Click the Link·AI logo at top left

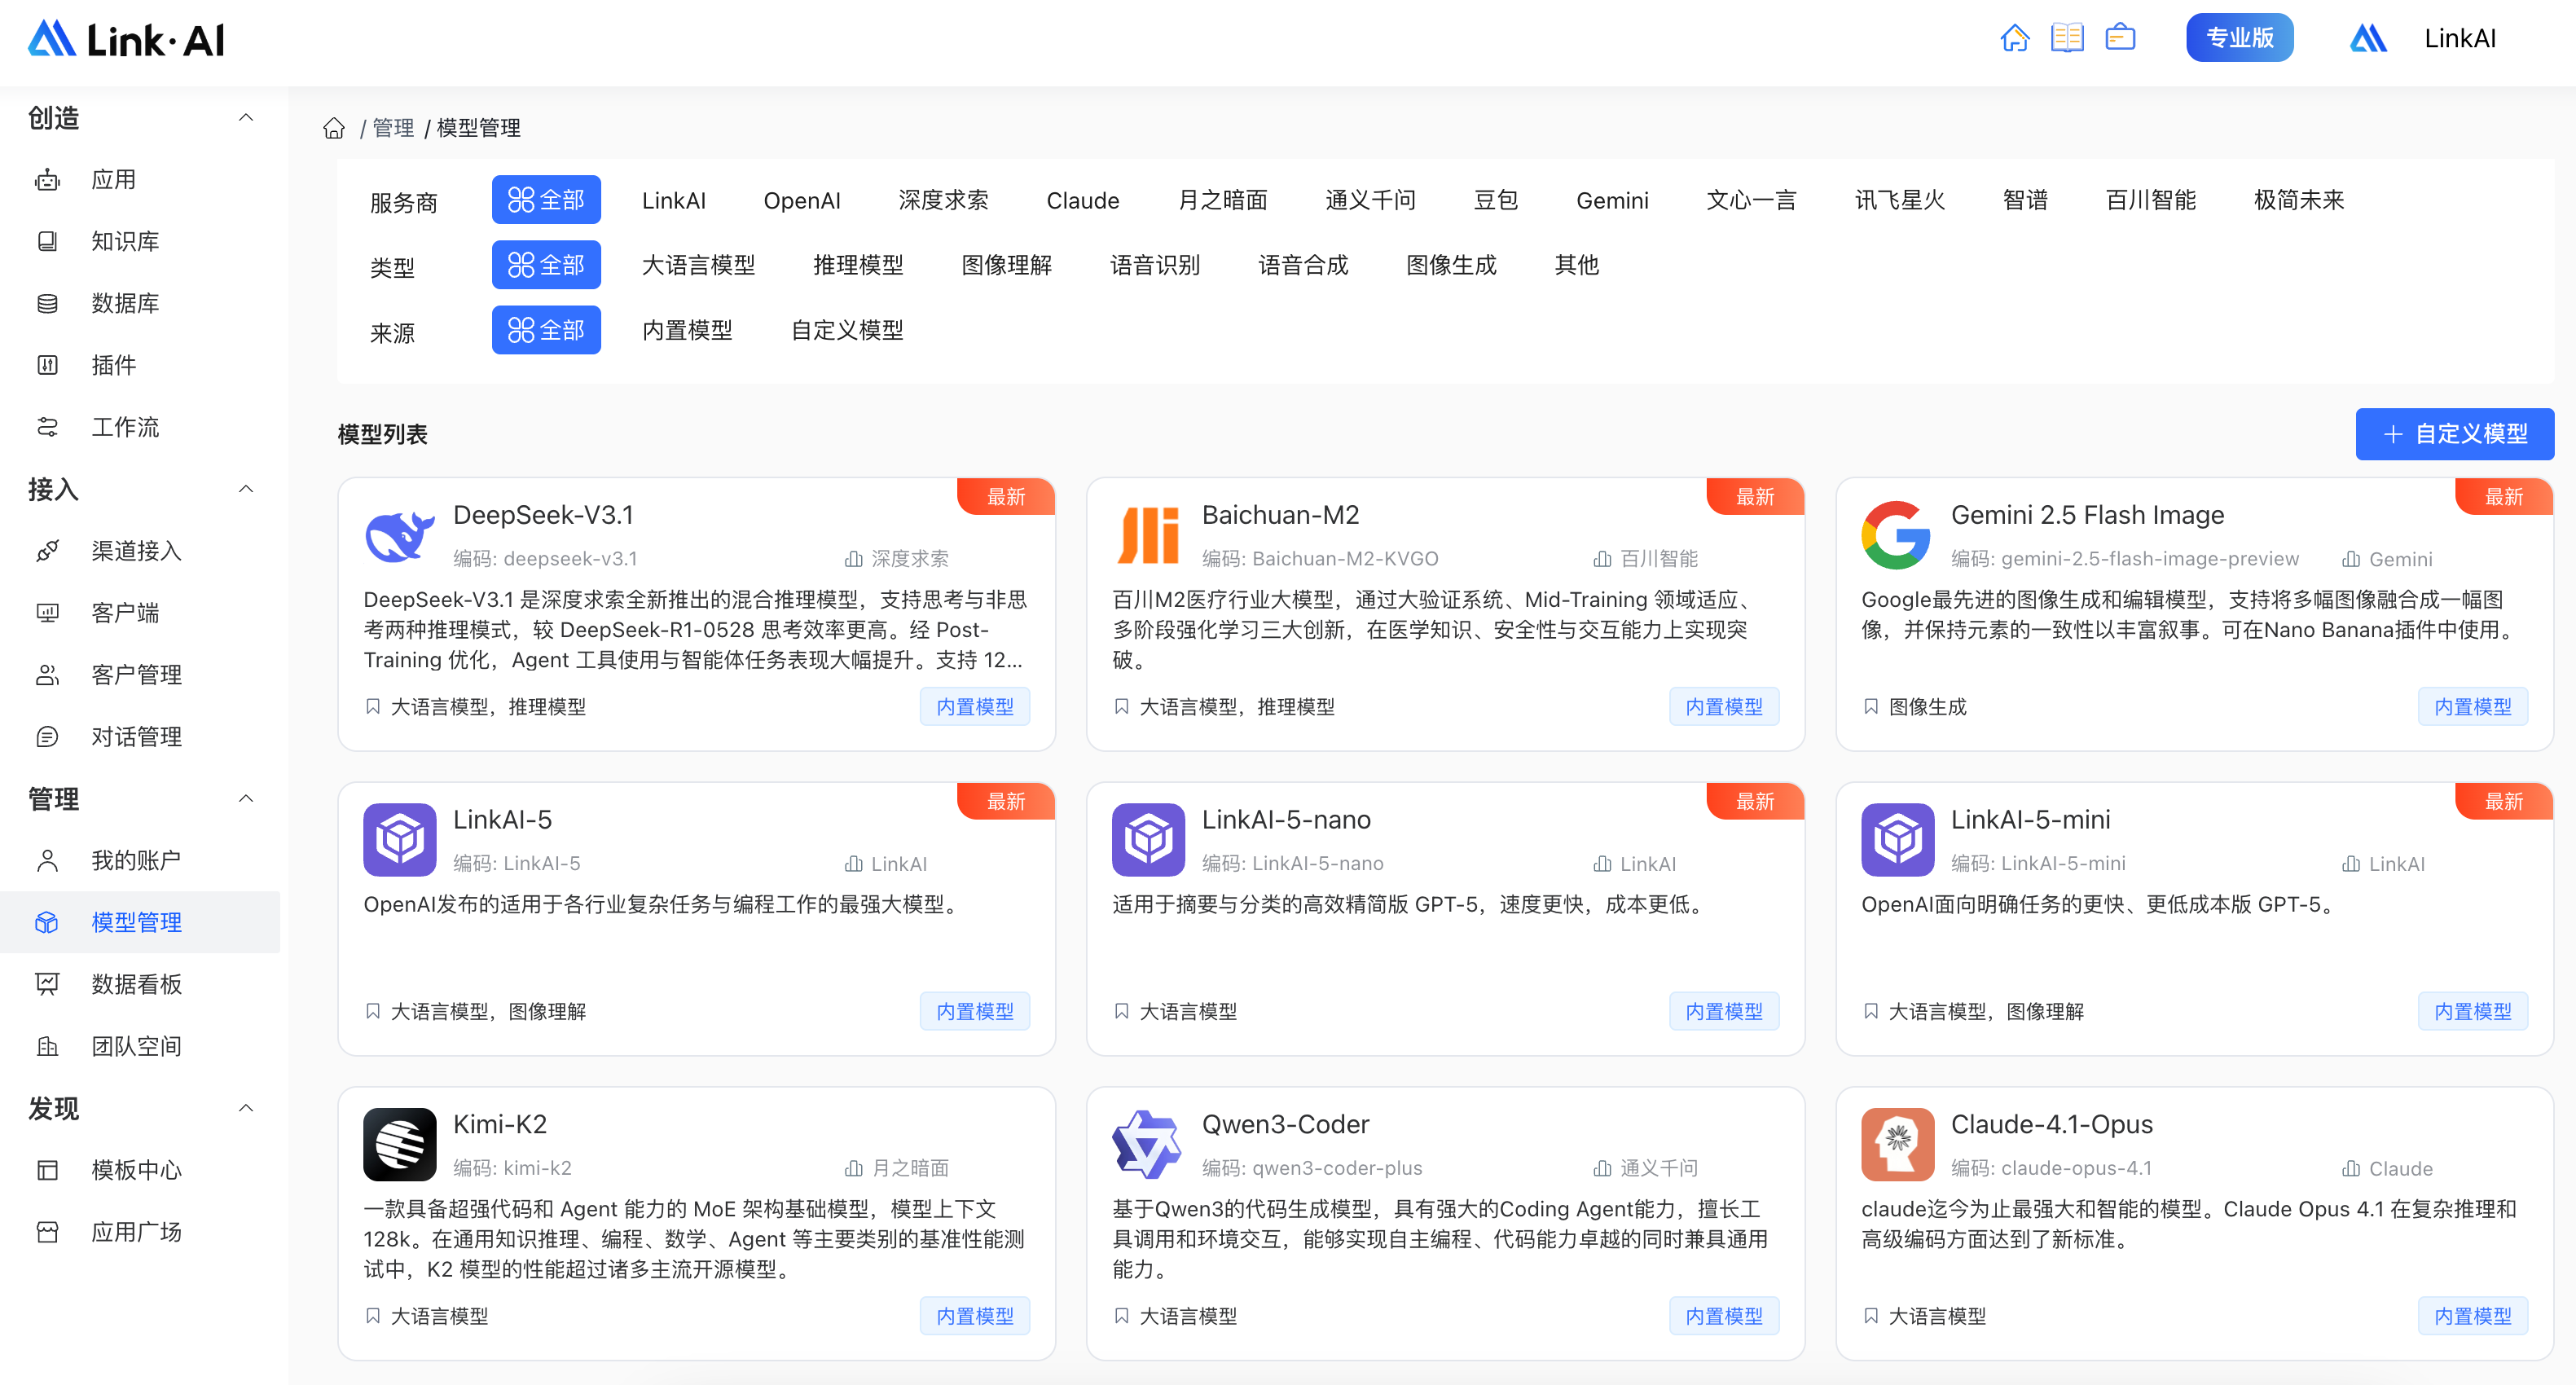pos(126,39)
